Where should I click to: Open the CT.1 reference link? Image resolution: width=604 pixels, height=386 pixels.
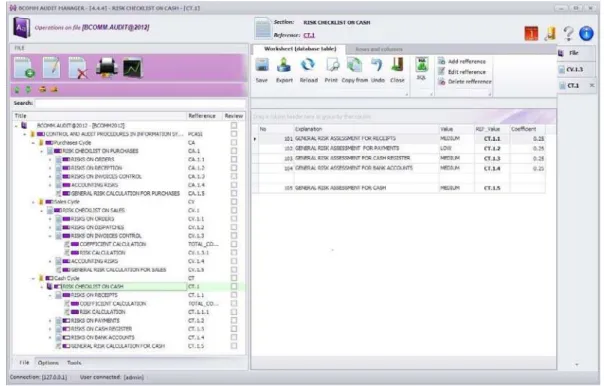pyautogui.click(x=309, y=35)
